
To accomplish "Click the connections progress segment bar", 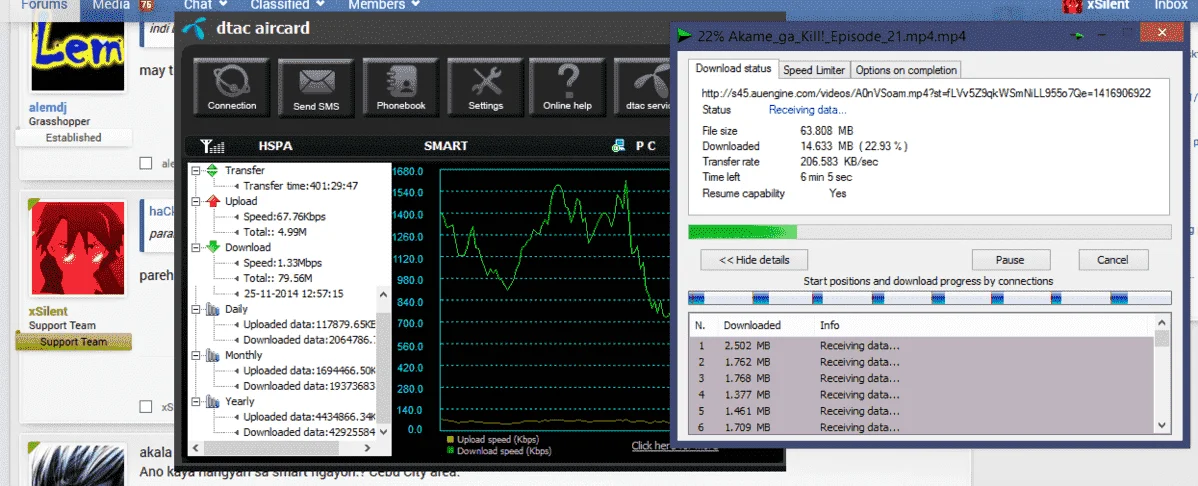I will (x=930, y=298).
